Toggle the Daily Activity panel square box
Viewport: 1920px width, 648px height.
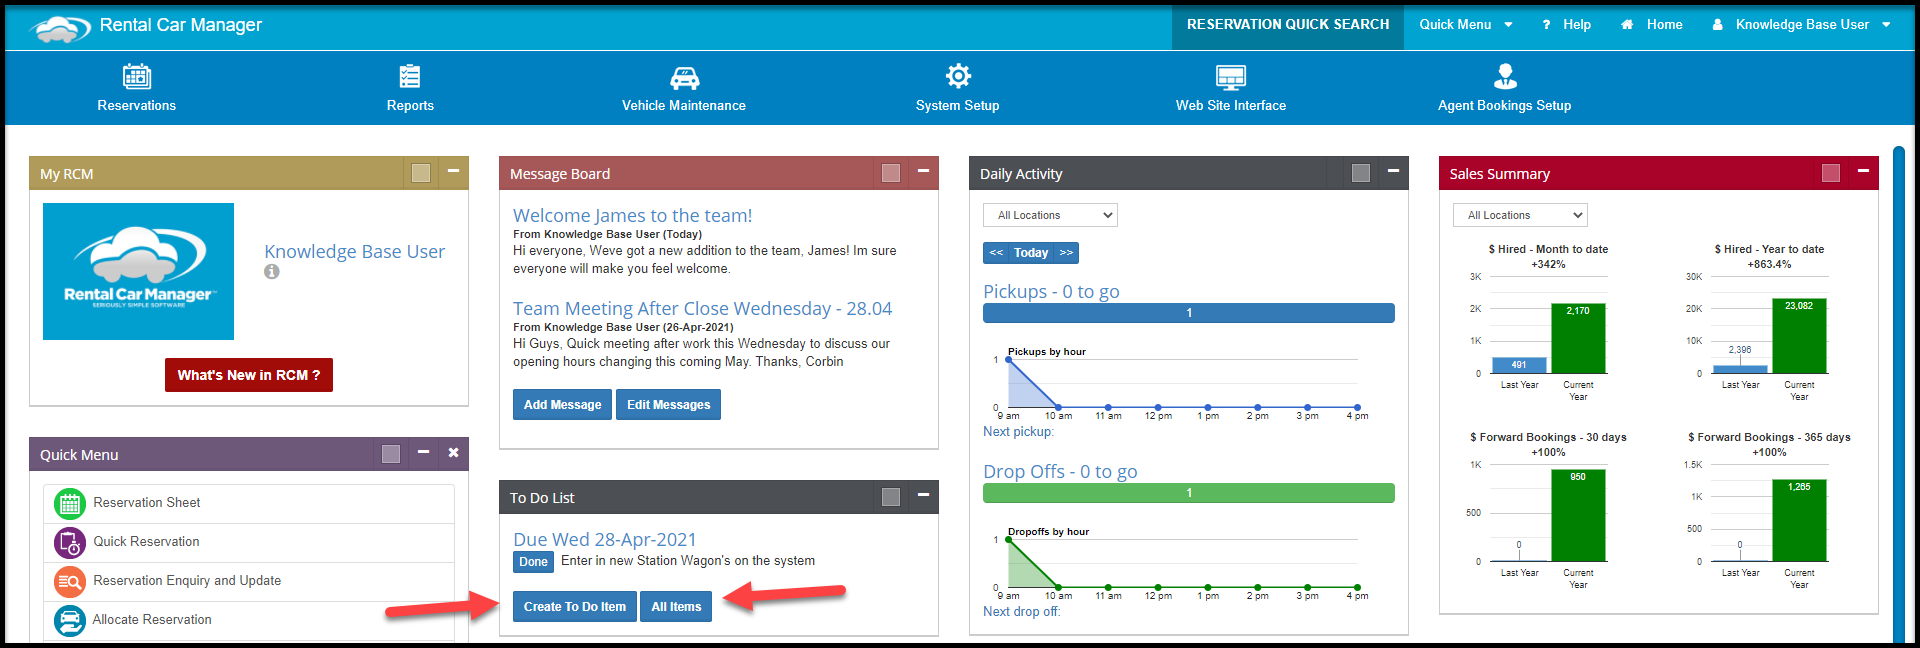click(x=1361, y=173)
